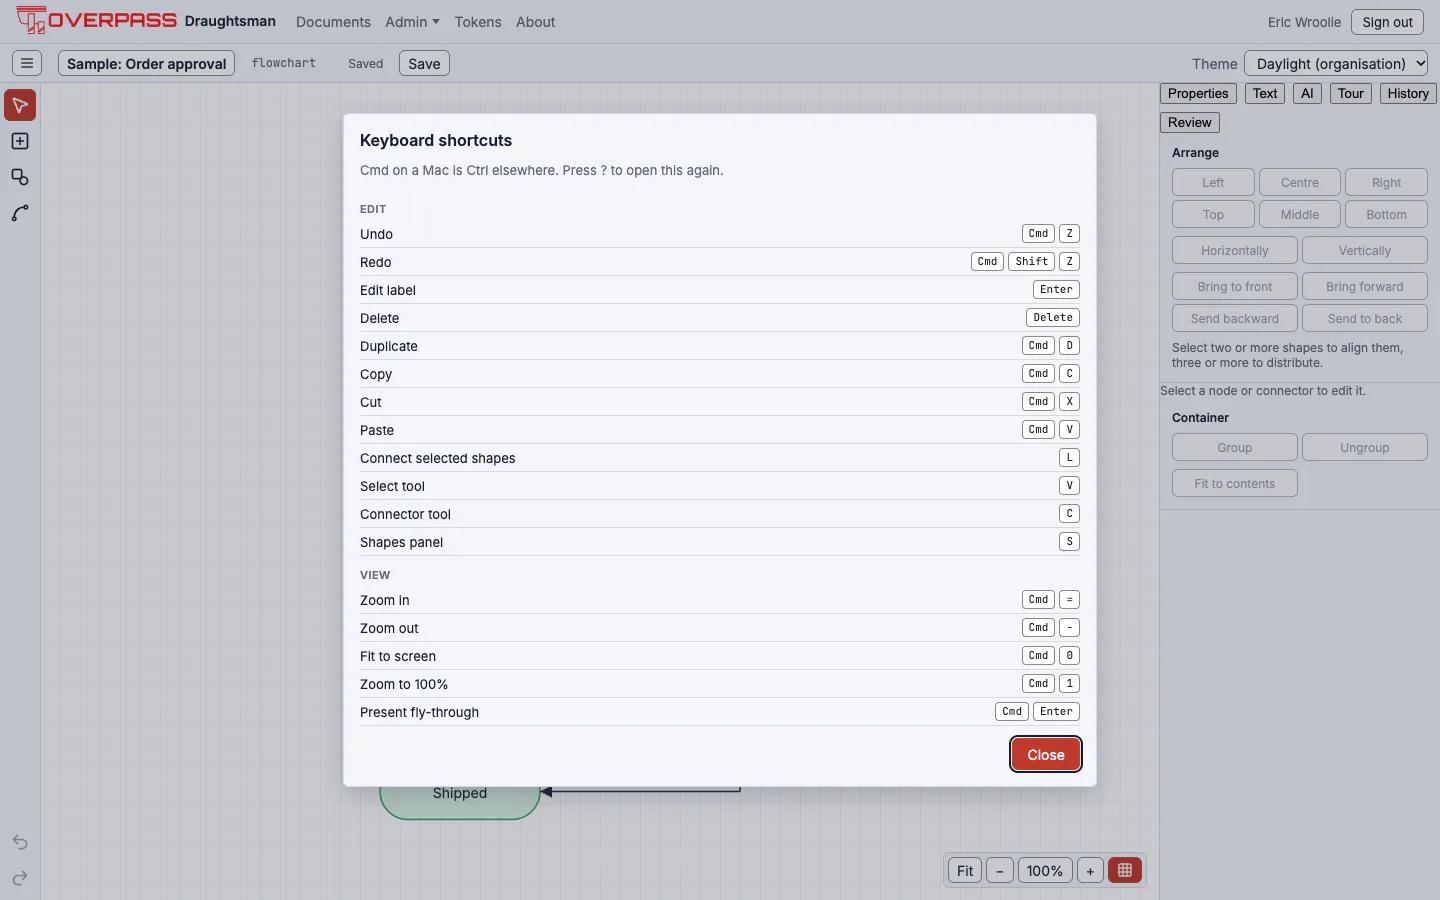Screen dimensions: 1440x900
Task: Go to the Tokens page
Action: click(478, 22)
